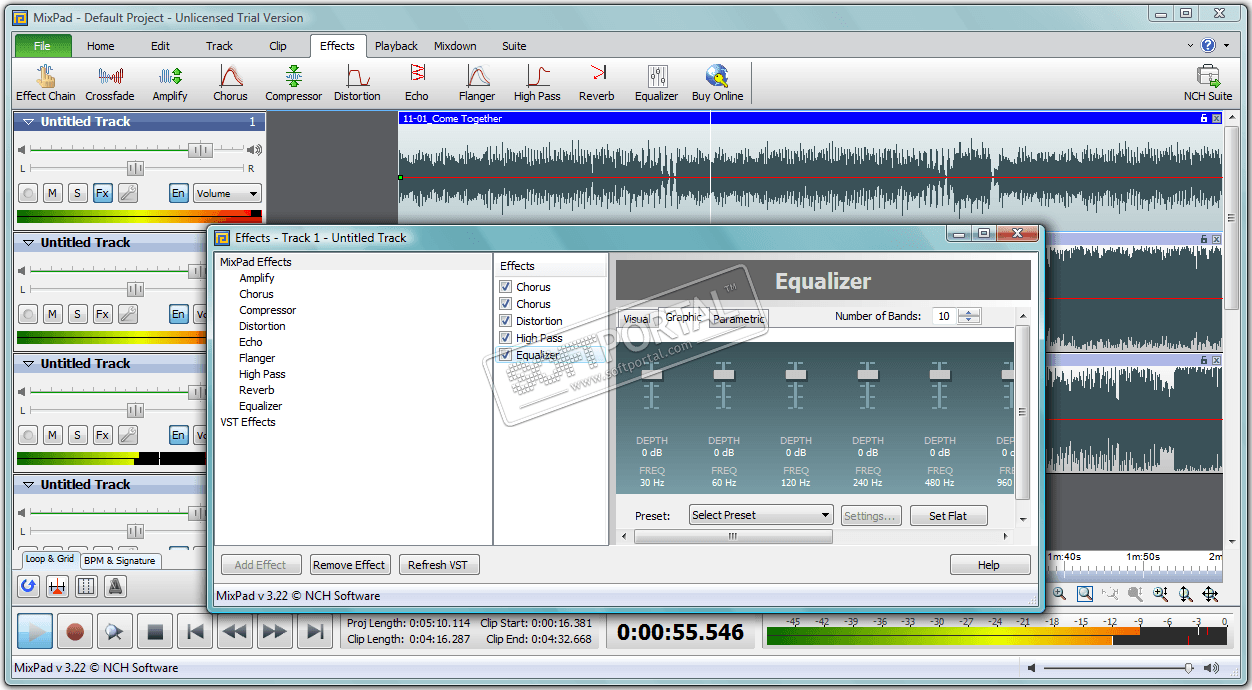Disable the High Pass effect checkbox
This screenshot has width=1252, height=690.
point(506,338)
